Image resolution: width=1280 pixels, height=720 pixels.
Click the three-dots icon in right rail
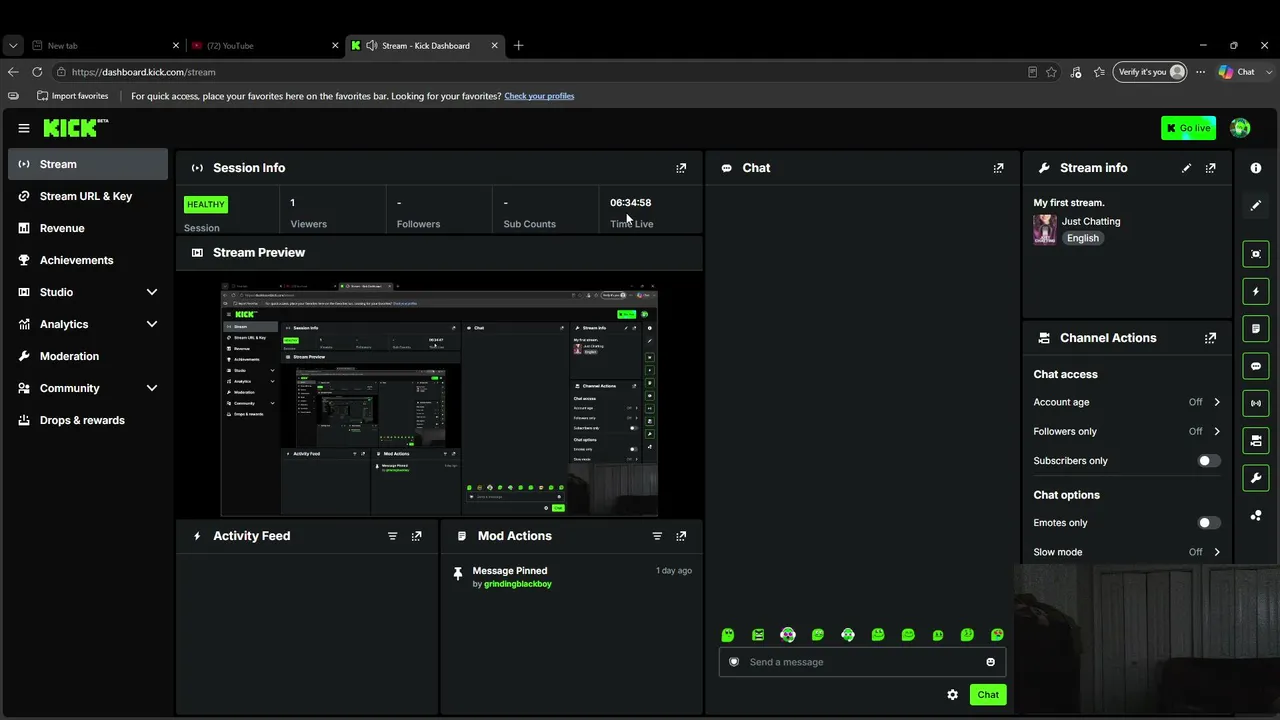(x=1256, y=515)
